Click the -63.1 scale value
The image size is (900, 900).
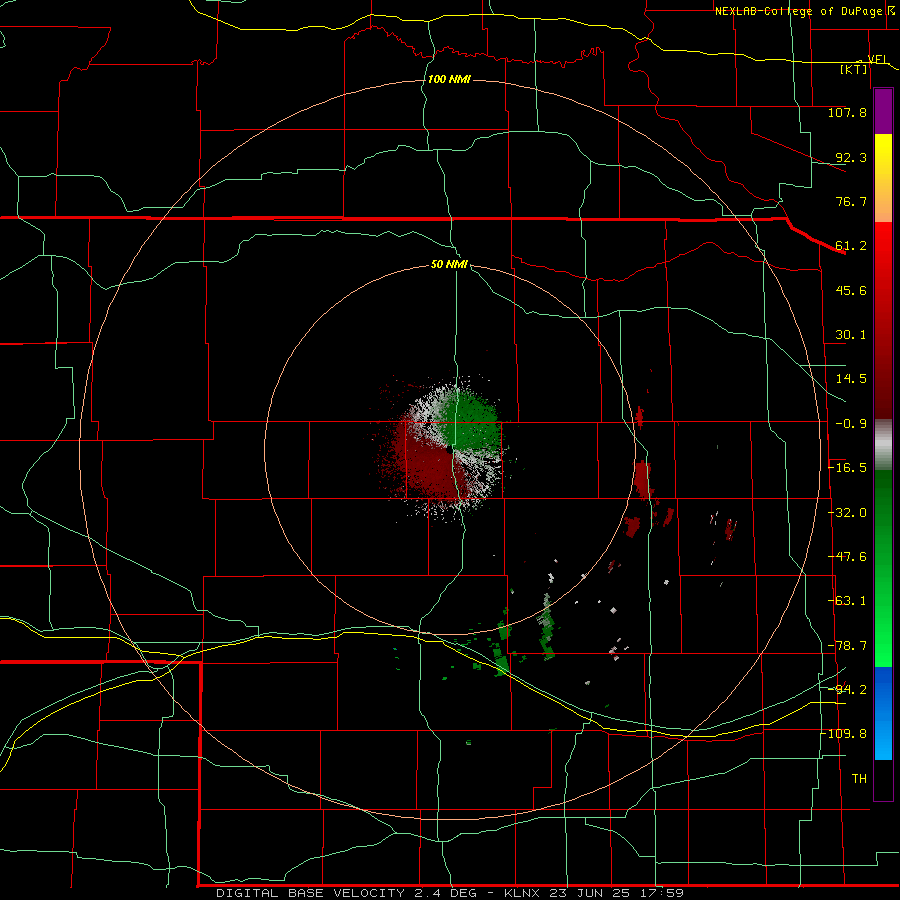pos(847,601)
